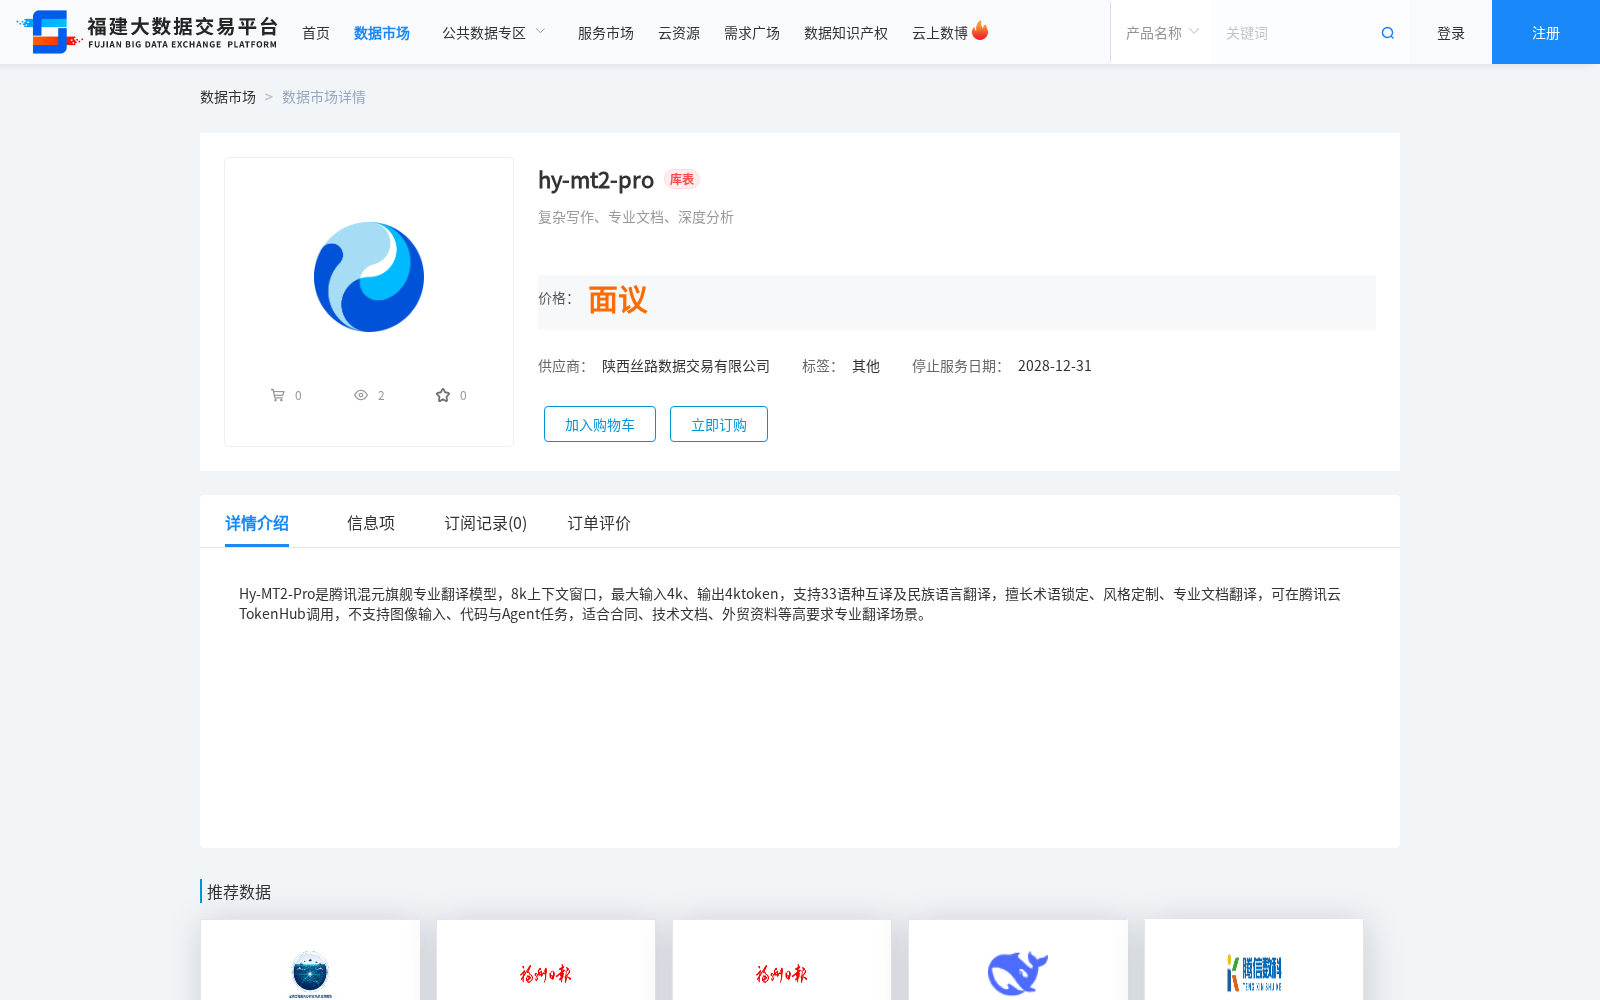This screenshot has height=1000, width=1600.
Task: Click the 其他 tag value
Action: [866, 366]
